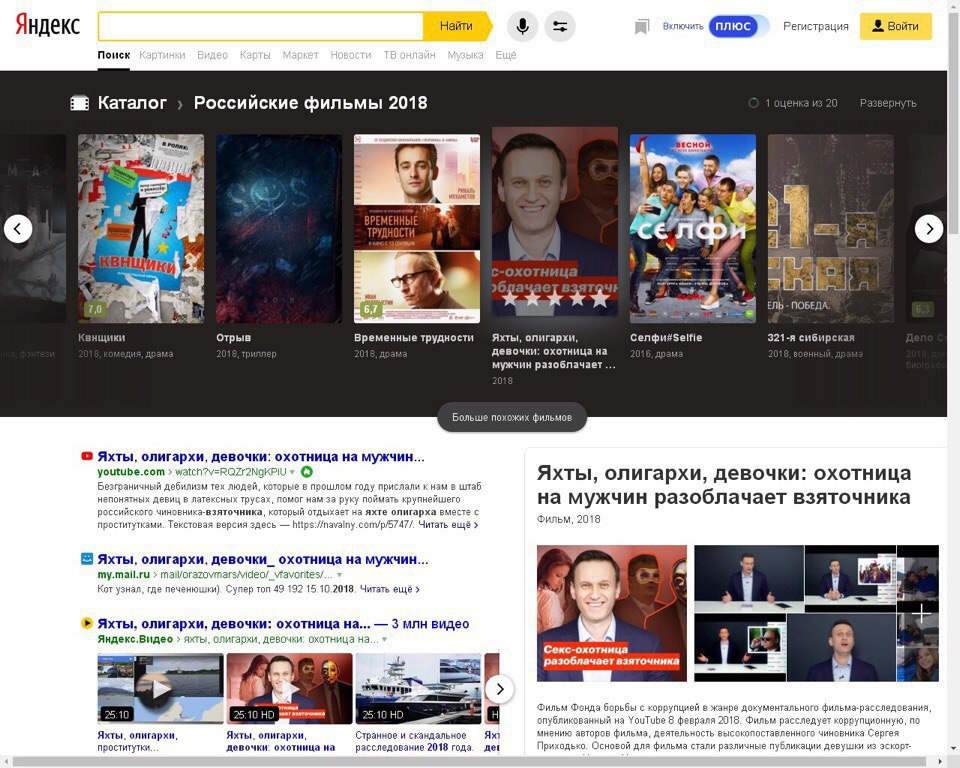Open the Музыка tab

pos(465,55)
